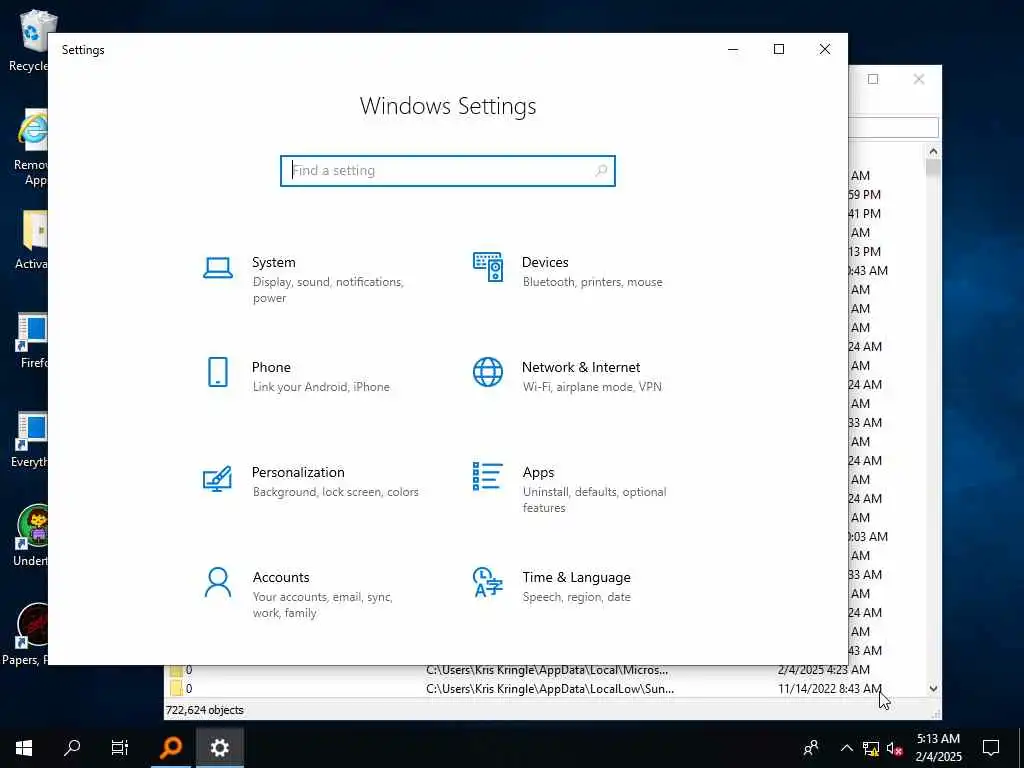
Task: Open the Personalization paintbrush icon
Action: coord(217,478)
